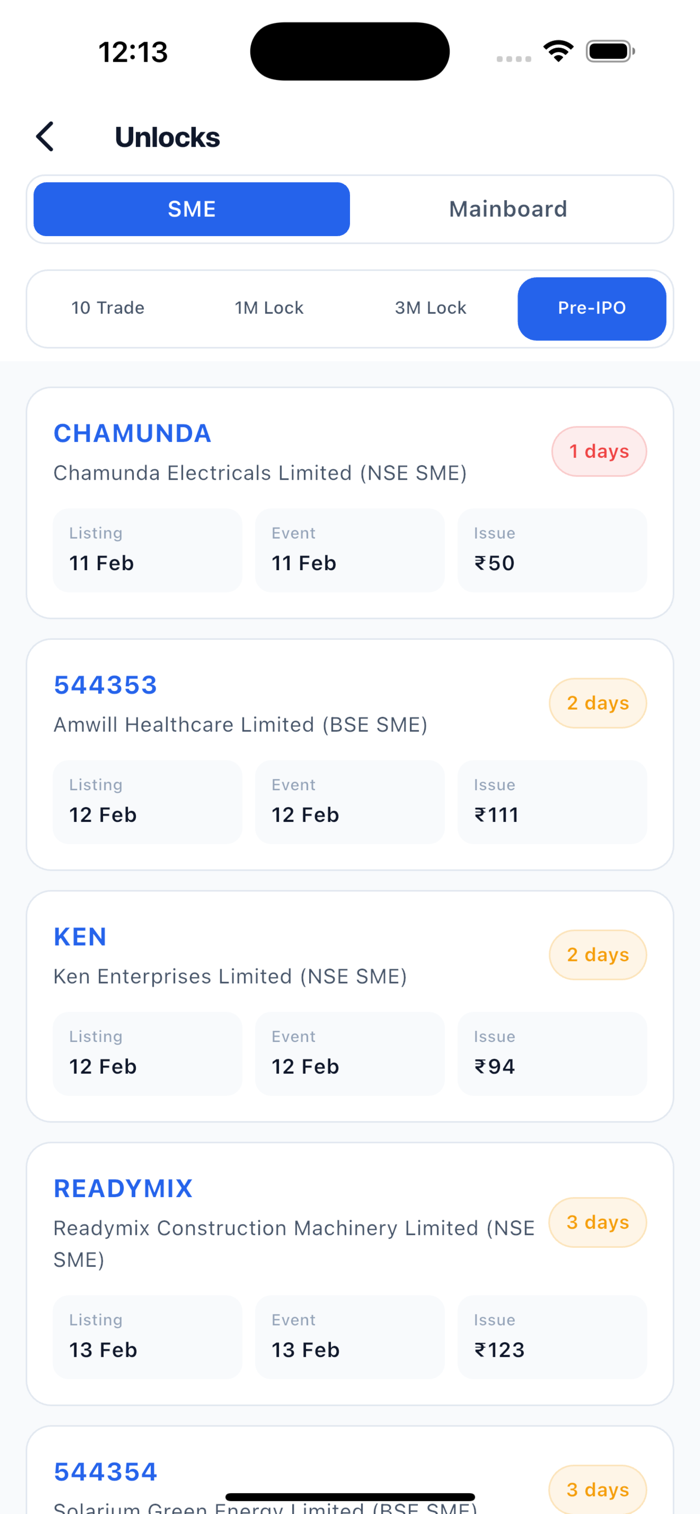Switch to the SME segment
Image resolution: width=700 pixels, height=1514 pixels.
[192, 209]
